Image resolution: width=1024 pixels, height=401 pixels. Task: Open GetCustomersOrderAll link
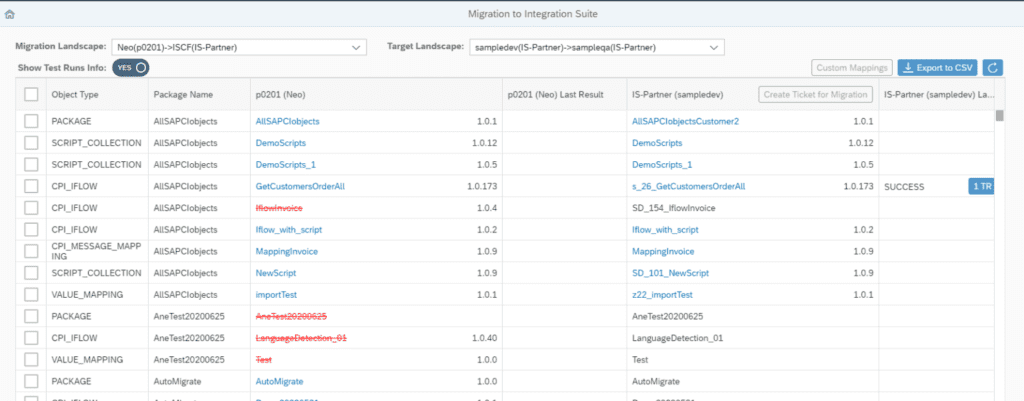[300, 186]
